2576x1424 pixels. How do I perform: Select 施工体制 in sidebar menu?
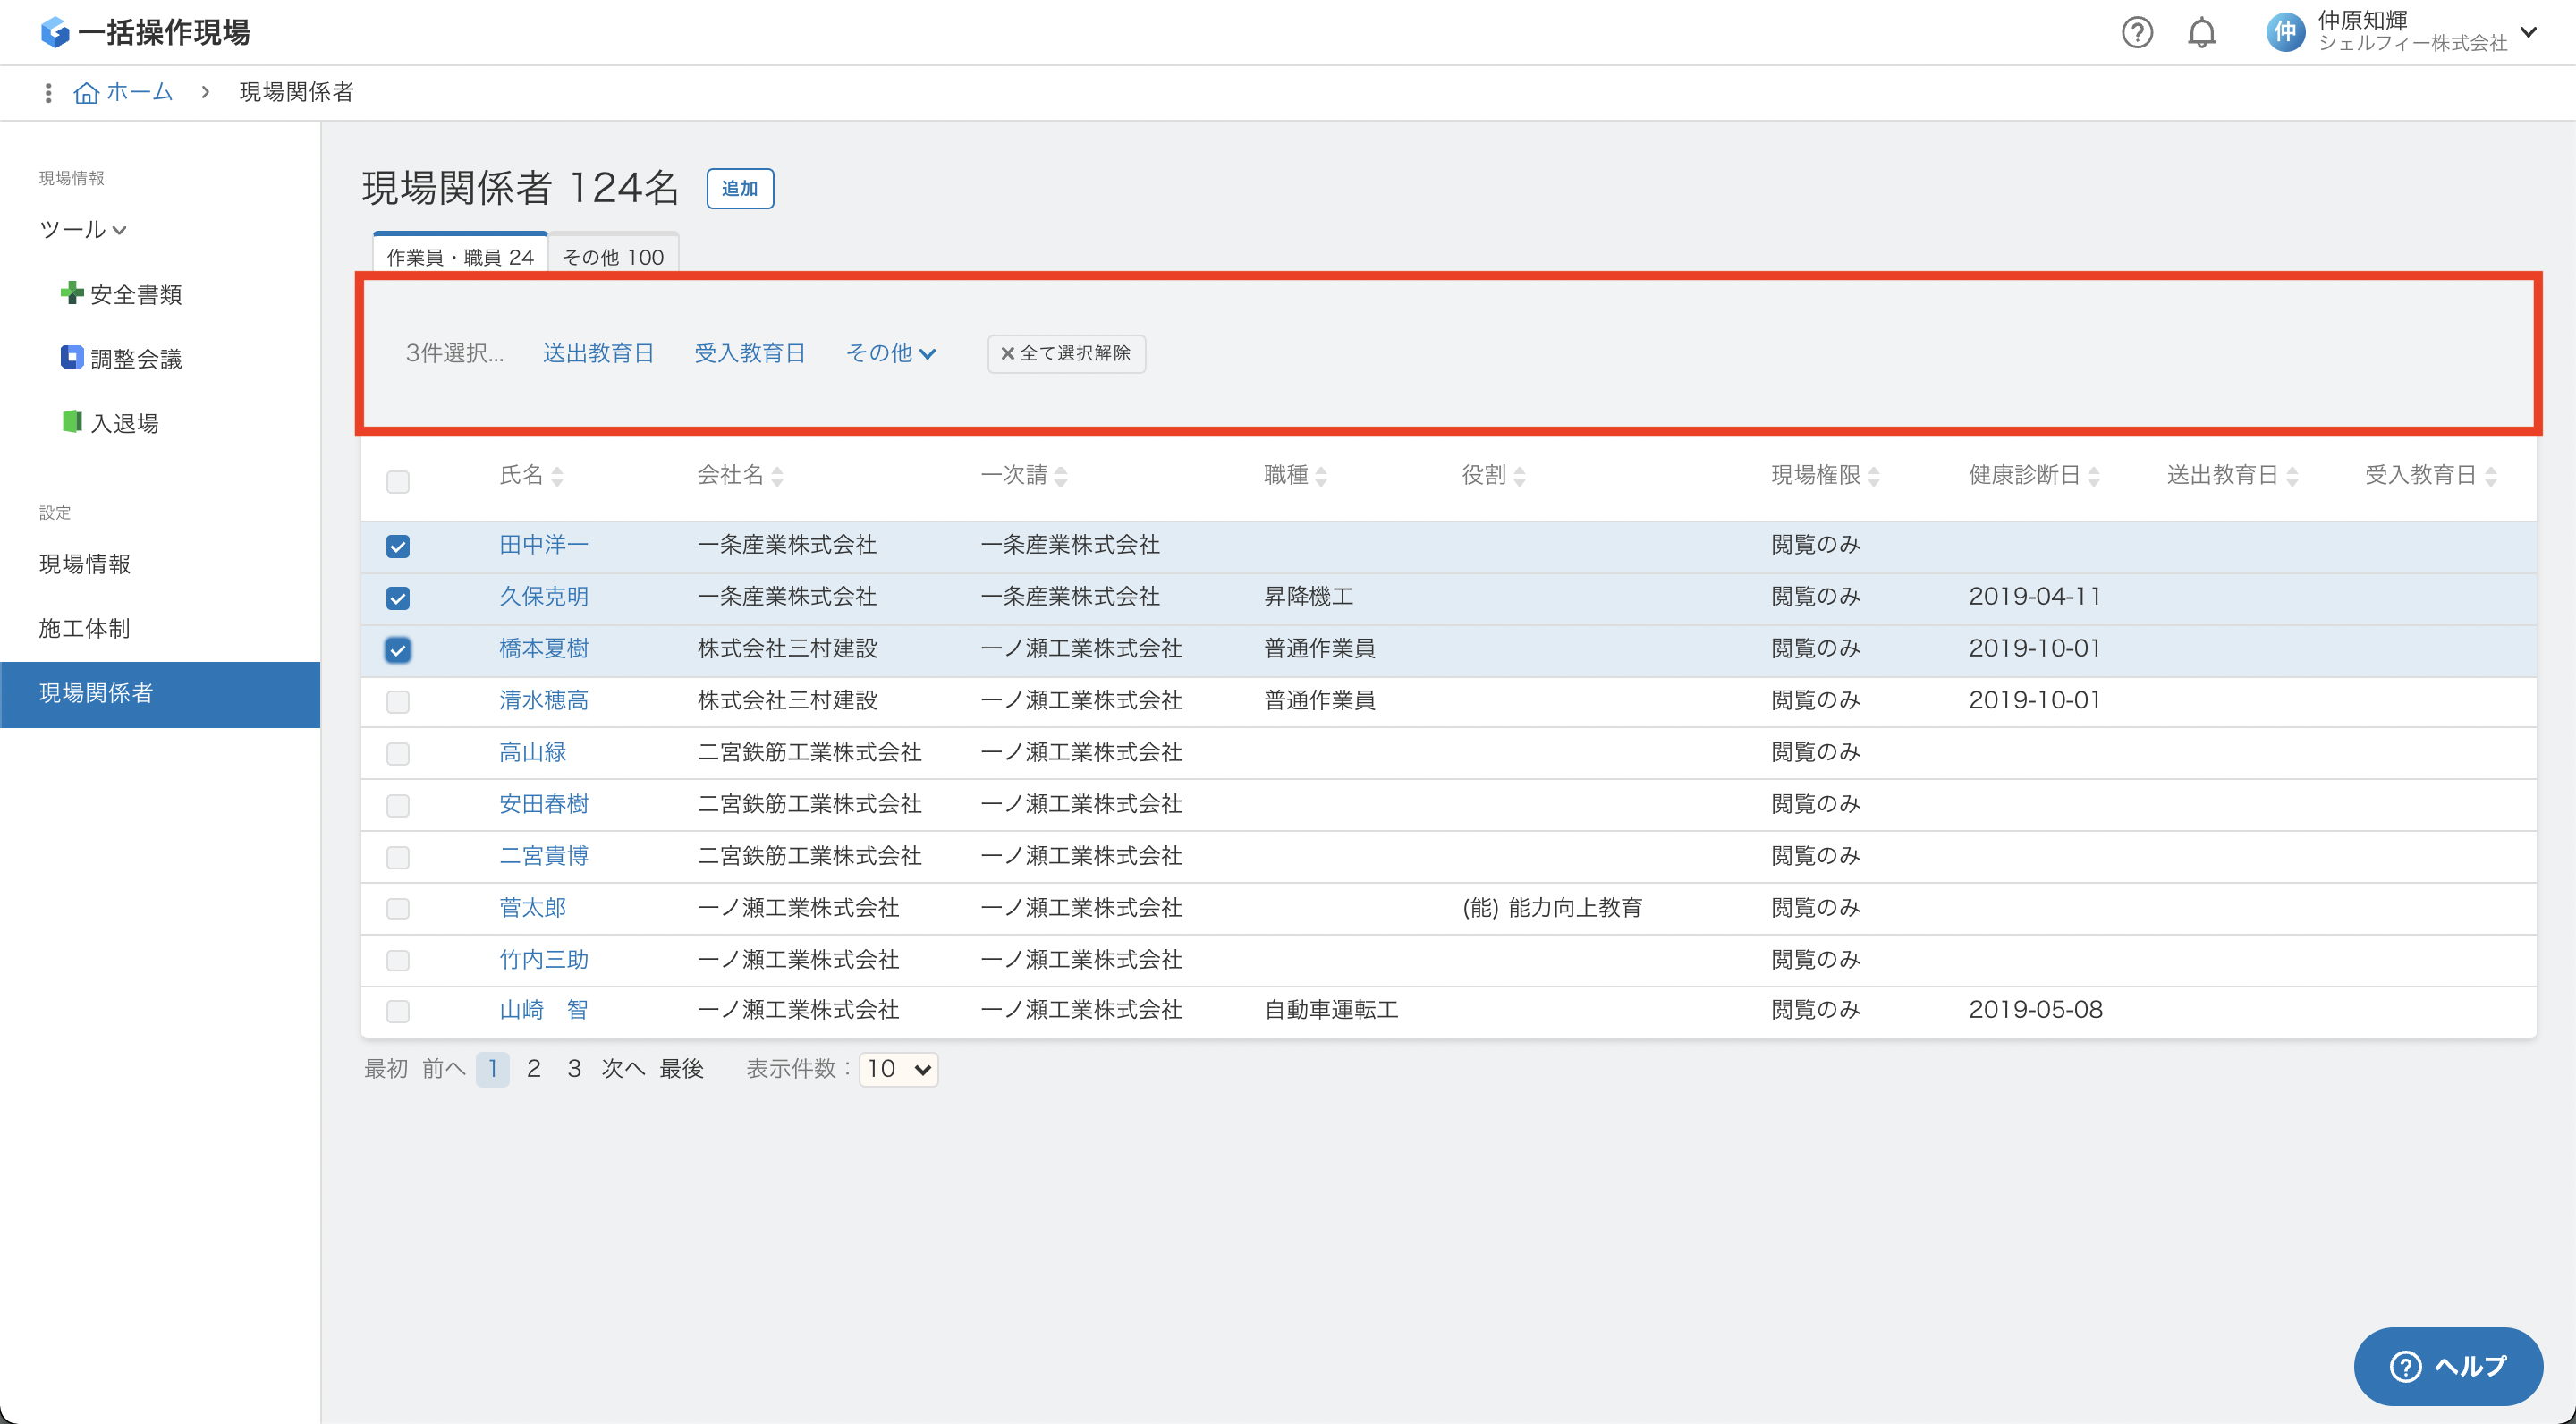point(85,628)
